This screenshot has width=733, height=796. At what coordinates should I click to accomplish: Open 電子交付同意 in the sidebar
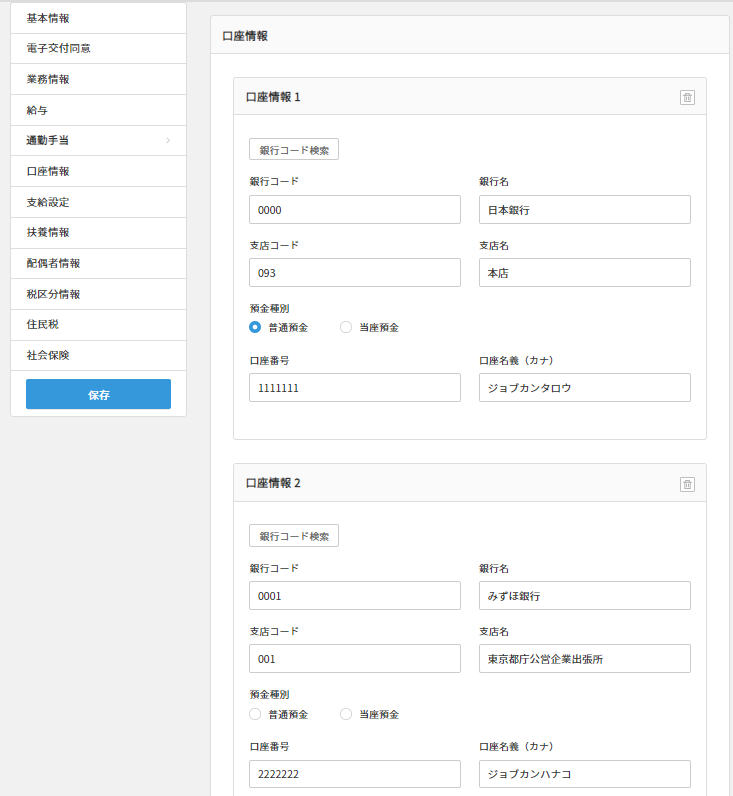98,49
